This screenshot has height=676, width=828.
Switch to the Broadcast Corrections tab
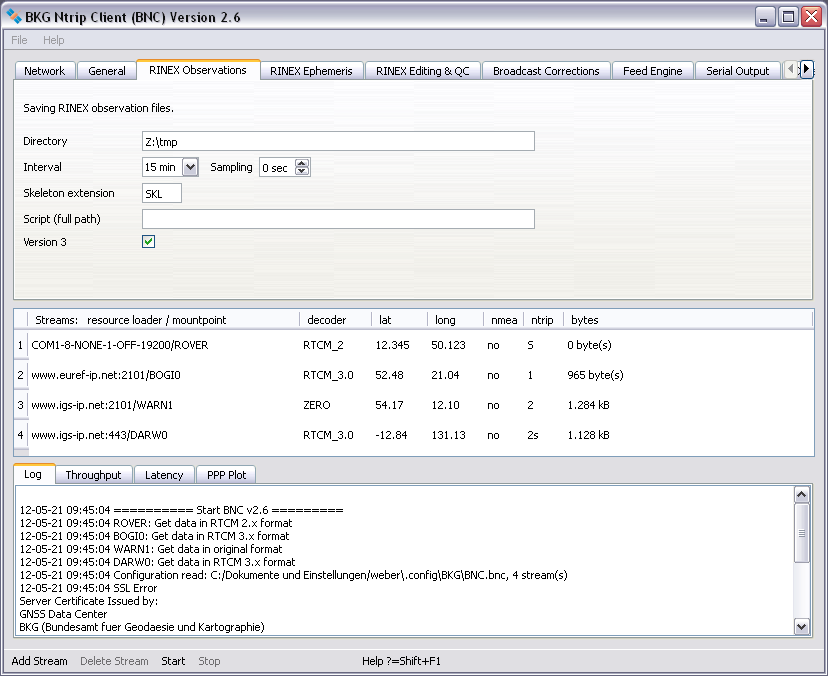tap(545, 71)
